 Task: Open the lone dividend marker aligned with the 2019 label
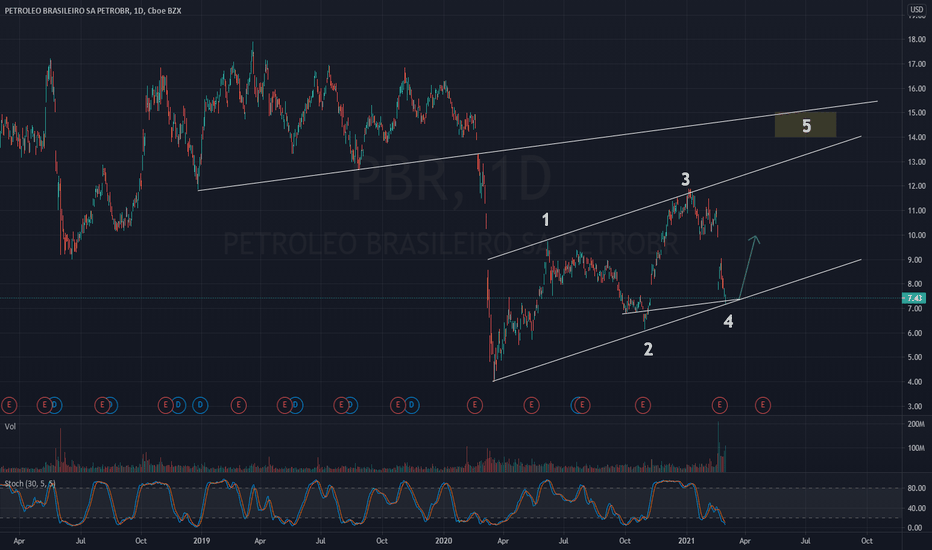tap(200, 406)
